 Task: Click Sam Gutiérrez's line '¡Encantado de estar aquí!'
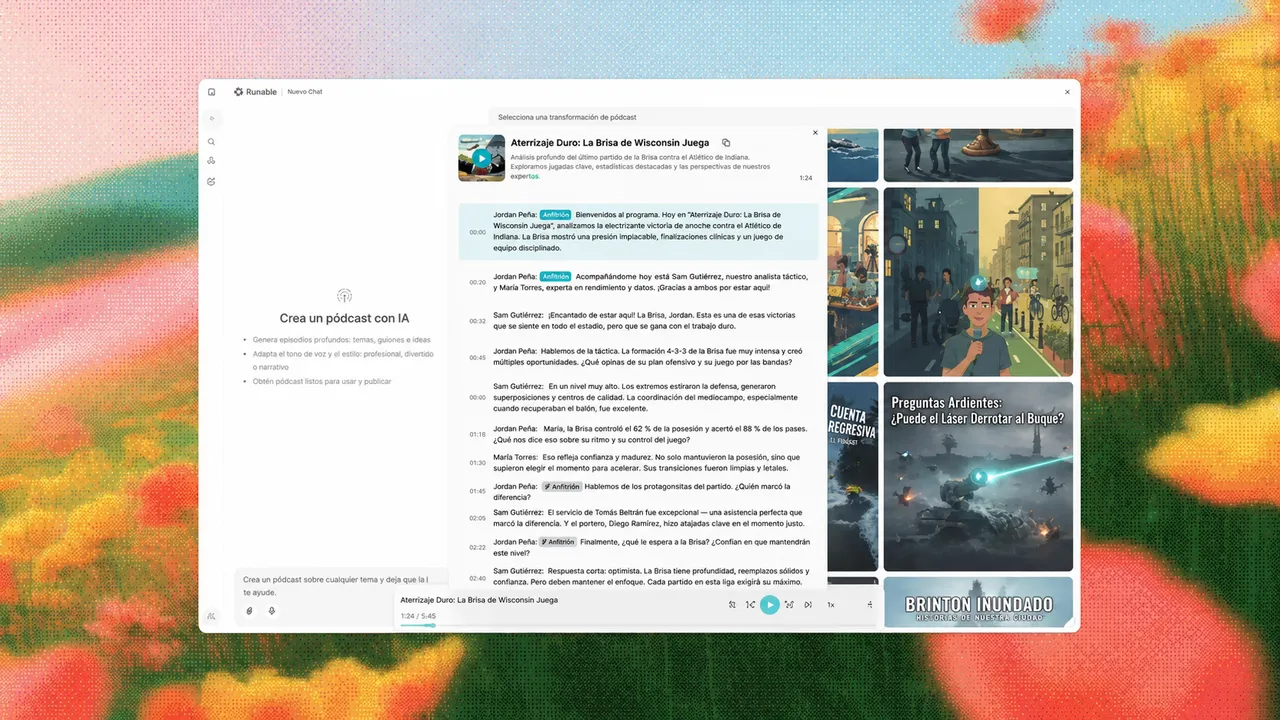click(x=645, y=320)
